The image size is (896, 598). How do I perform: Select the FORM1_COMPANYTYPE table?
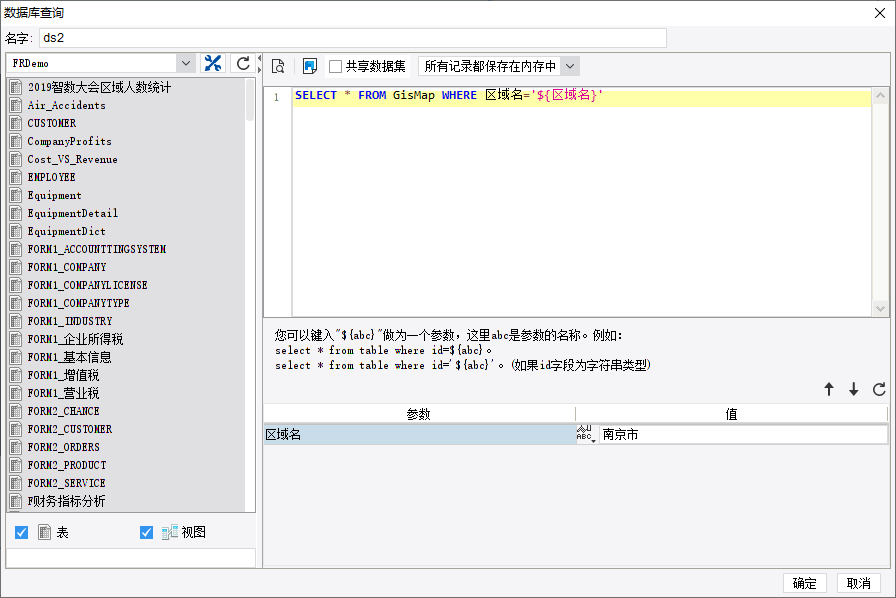coord(78,303)
